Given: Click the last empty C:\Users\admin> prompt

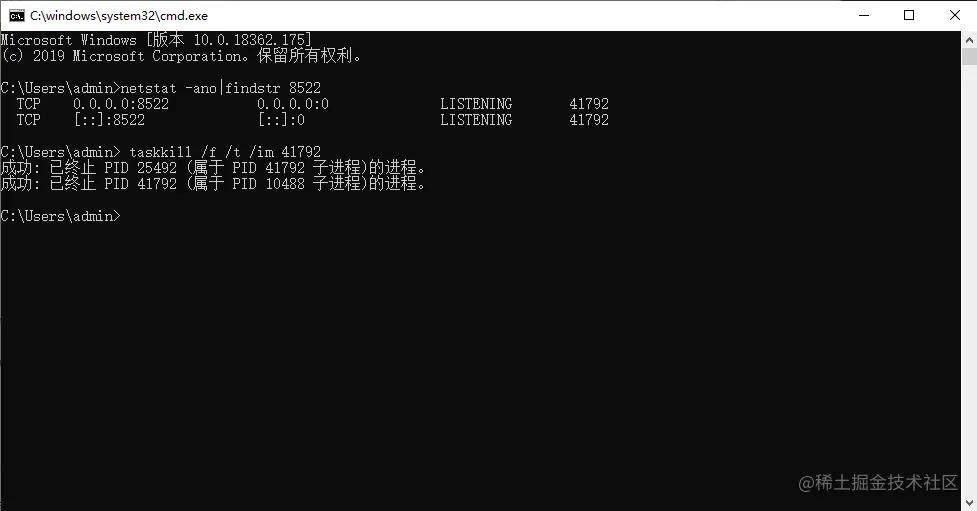Looking at the screenshot, I should (60, 216).
